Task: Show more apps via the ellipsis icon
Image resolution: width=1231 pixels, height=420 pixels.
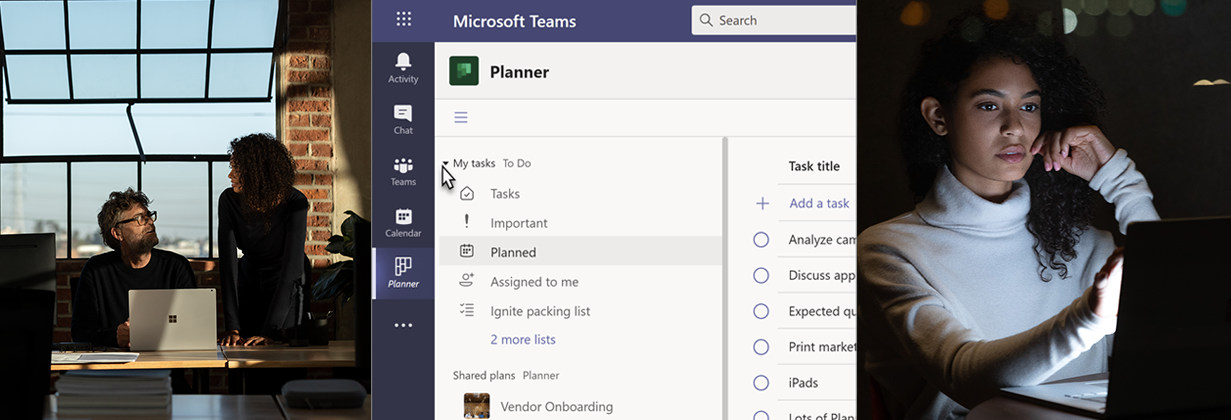Action: 403,325
